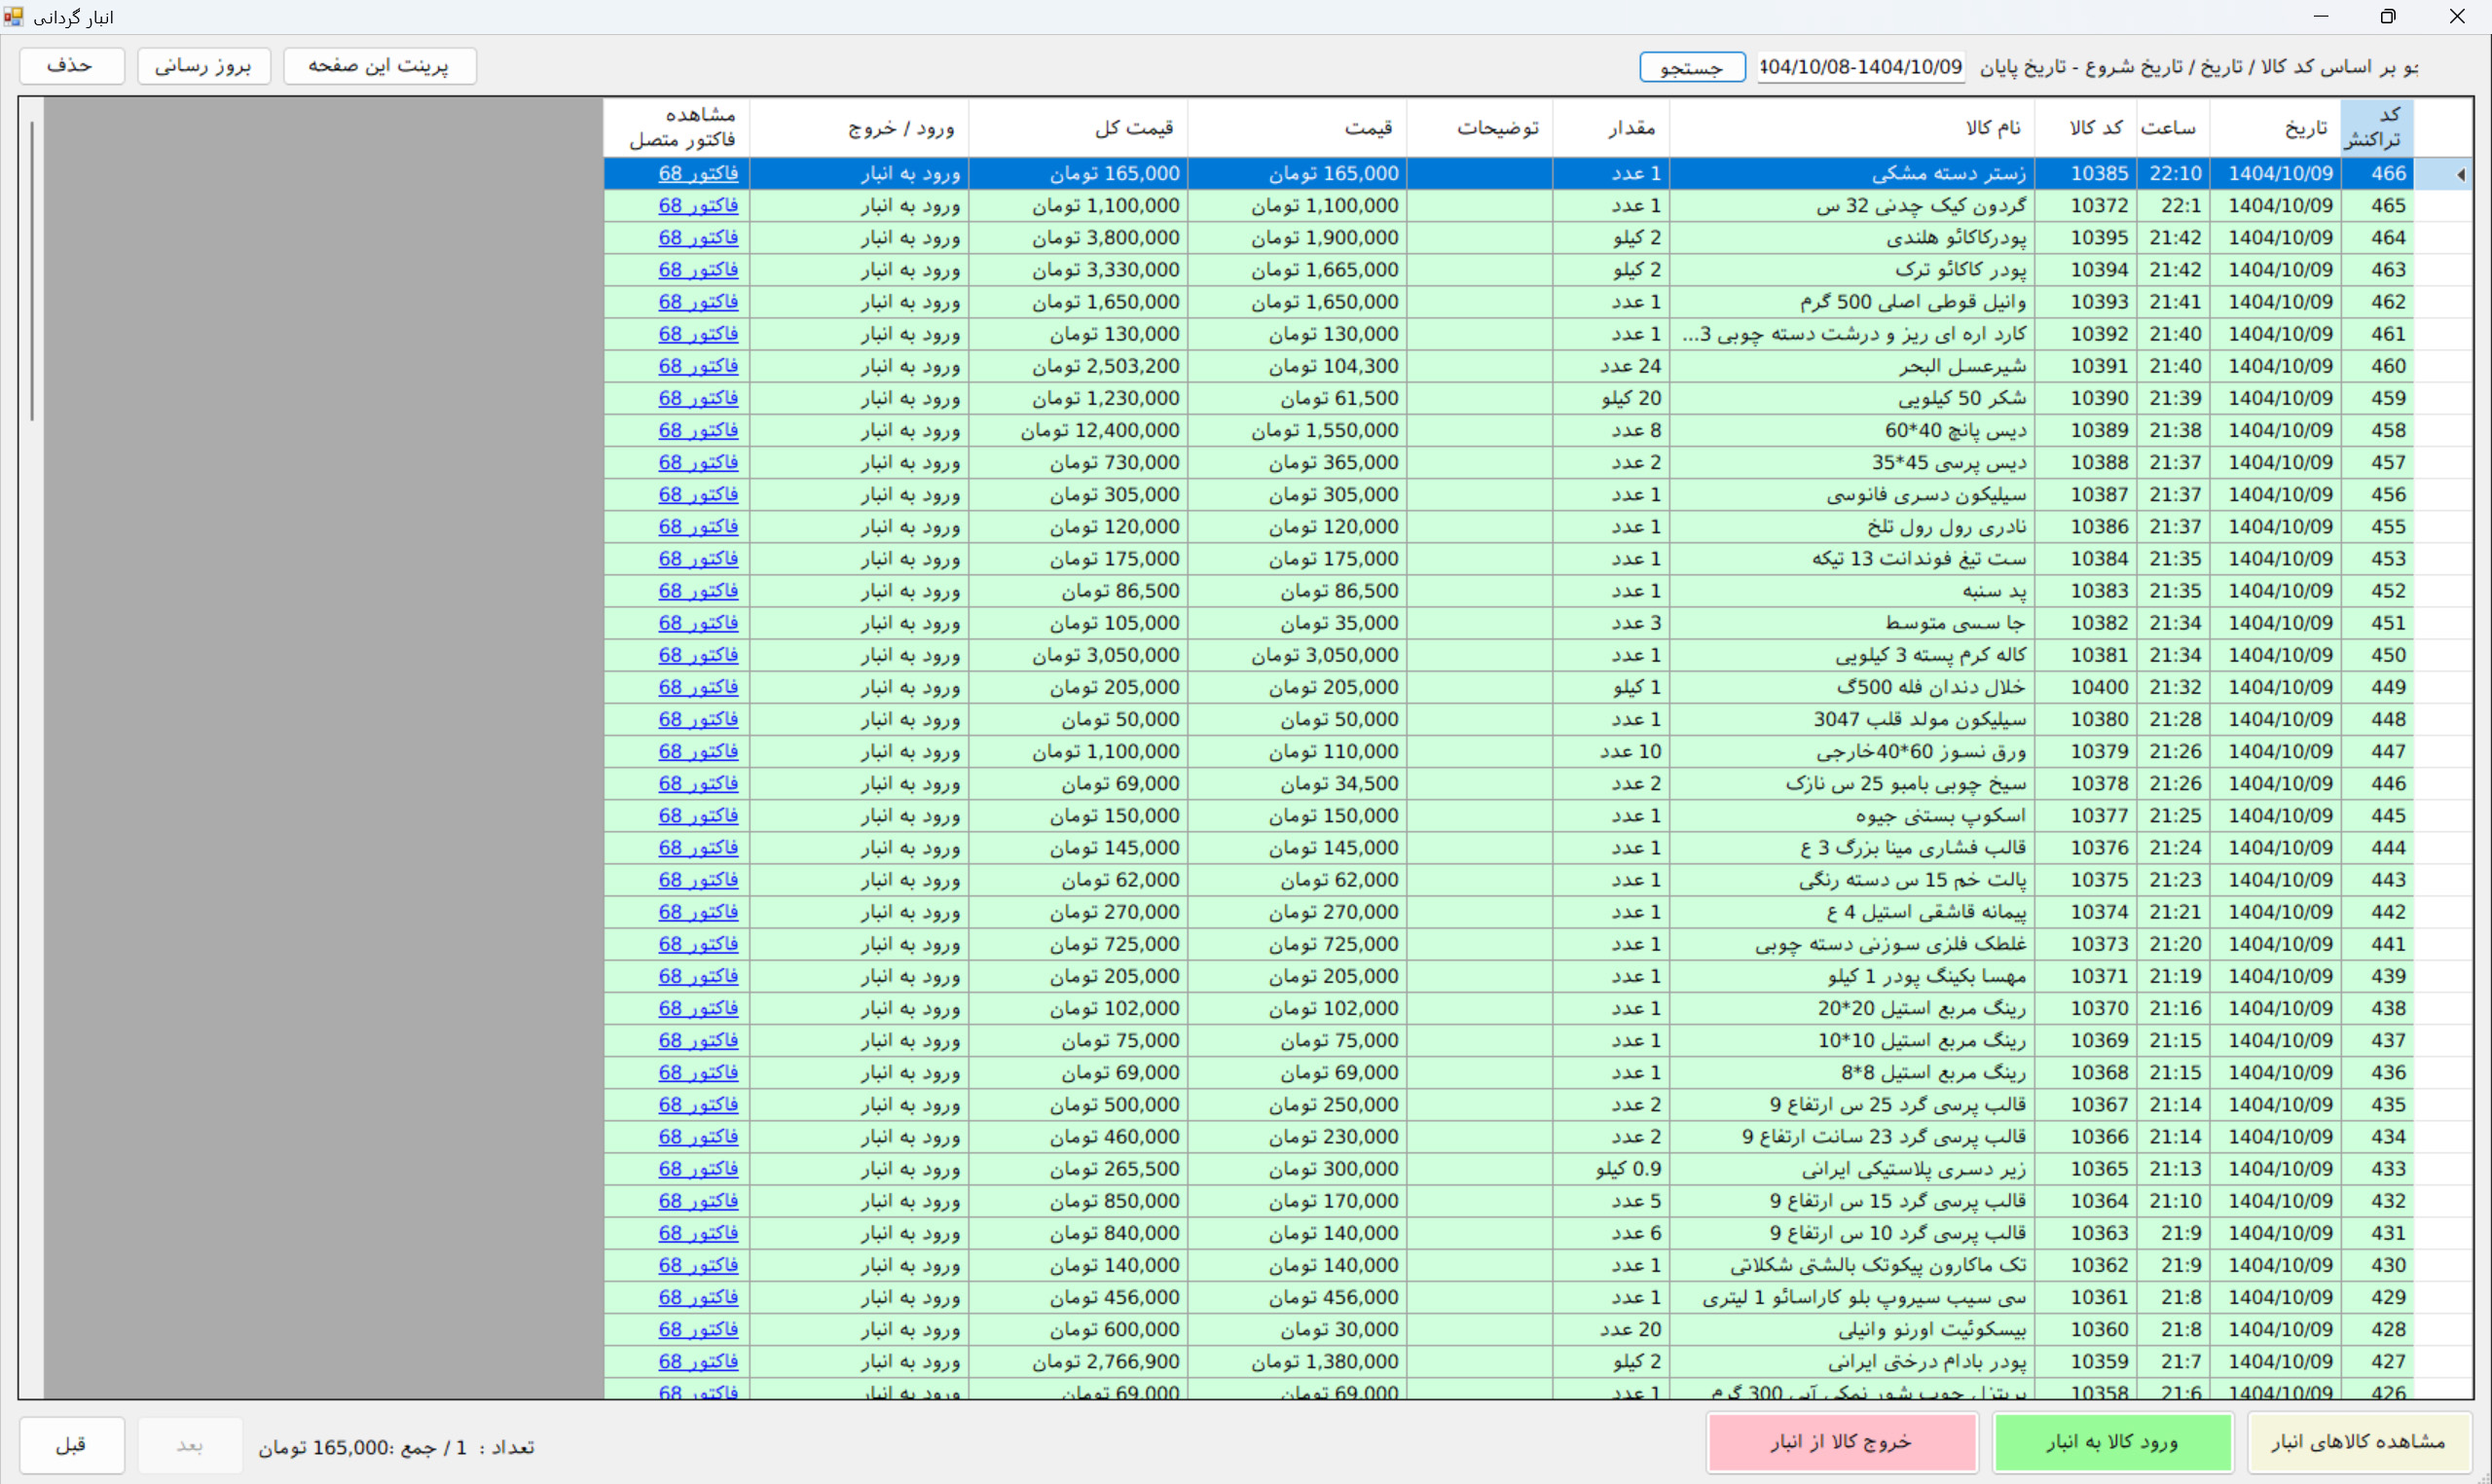Click the نام کالا column header
The image size is (2492, 1484).
[1992, 128]
